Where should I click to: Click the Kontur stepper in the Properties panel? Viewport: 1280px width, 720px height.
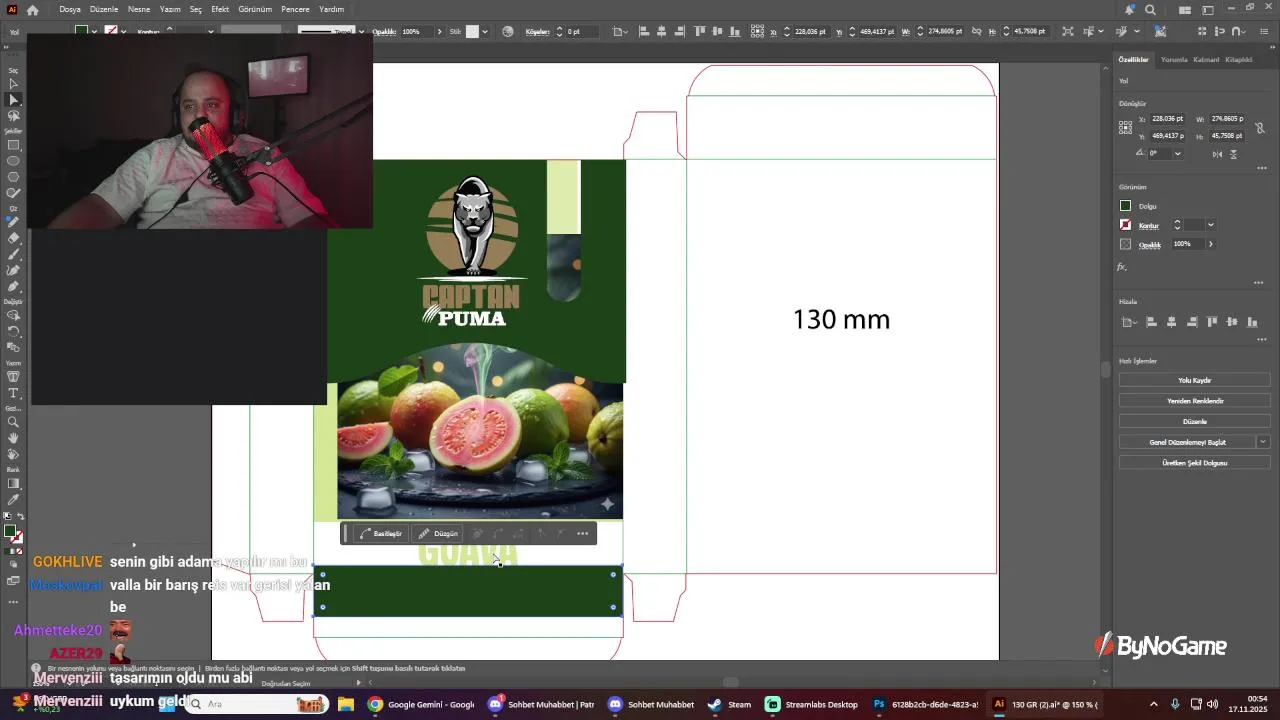click(1177, 225)
